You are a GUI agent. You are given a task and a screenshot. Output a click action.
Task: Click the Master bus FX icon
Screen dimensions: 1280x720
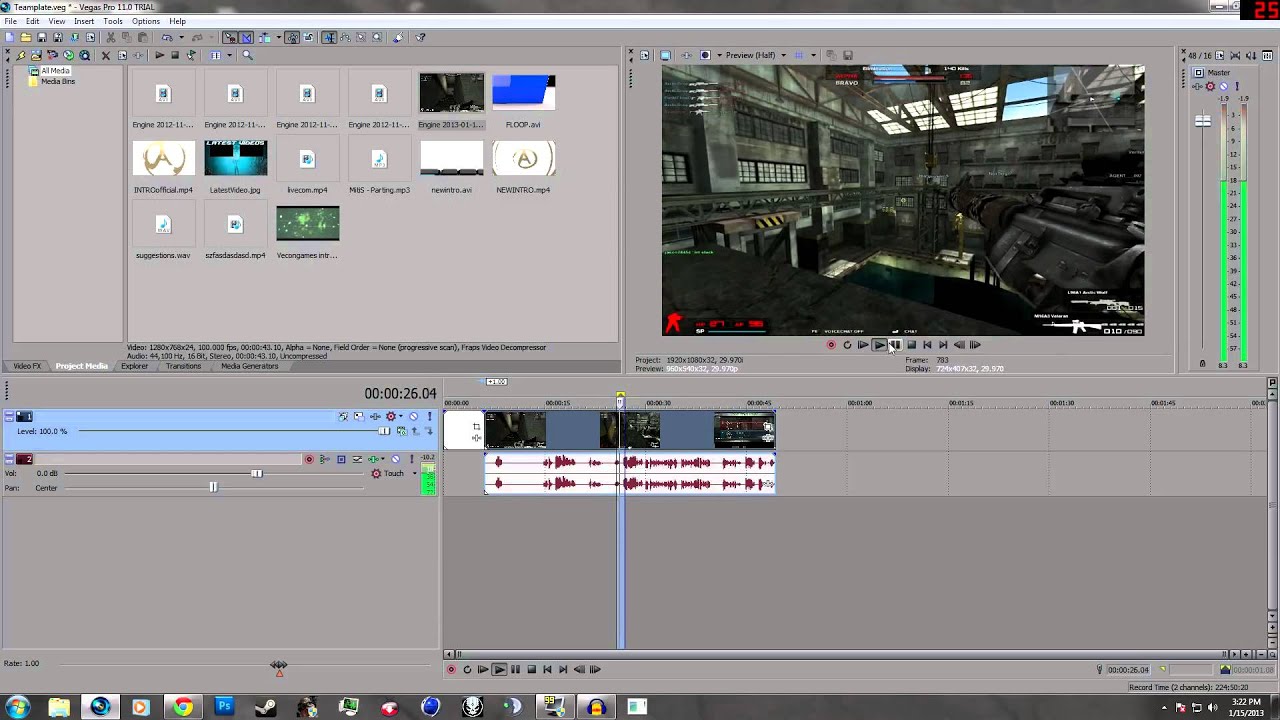pyautogui.click(x=1198, y=86)
